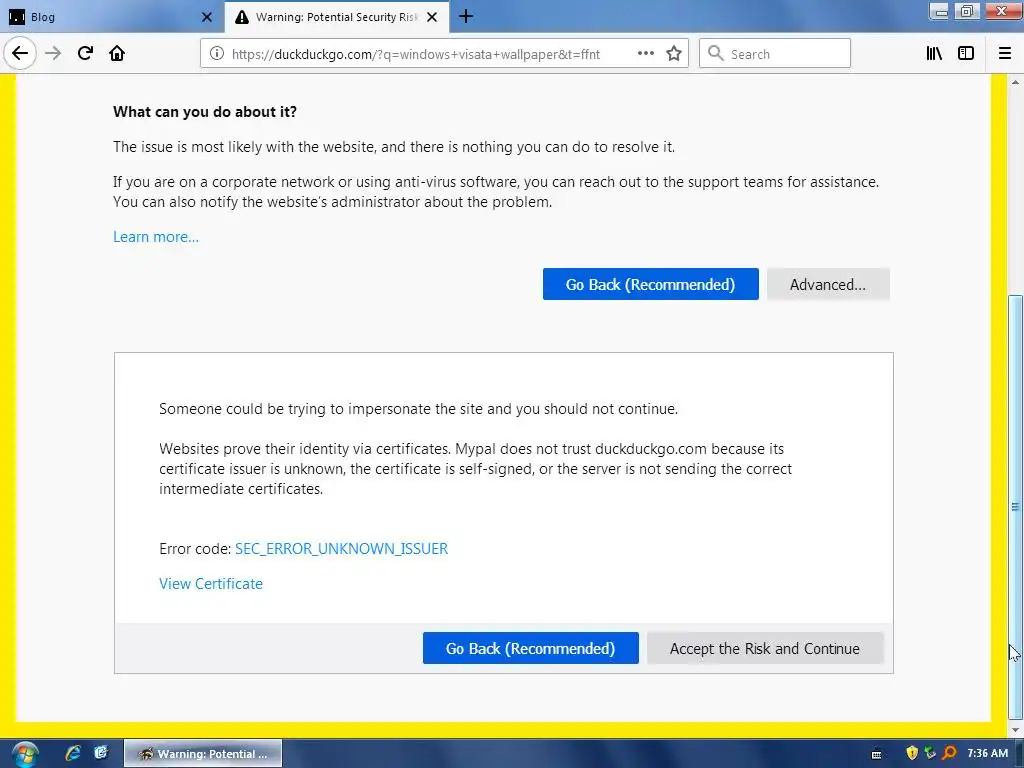Click the vertical scrollbar thumb
Screen dimensions: 1024x768
click(x=1015, y=506)
